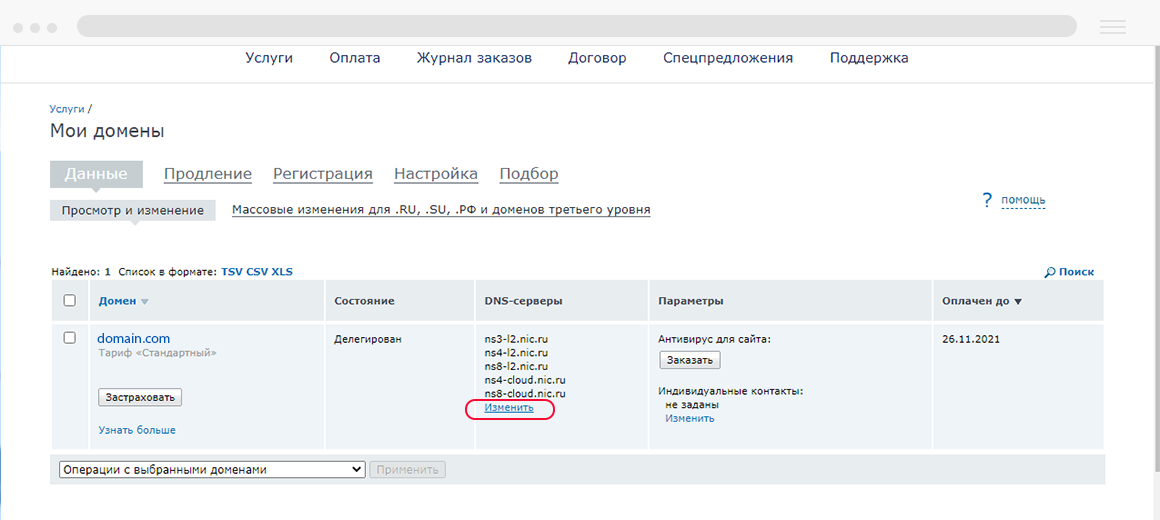1160x520 pixels.
Task: Open the Оплата menu item
Action: click(355, 58)
